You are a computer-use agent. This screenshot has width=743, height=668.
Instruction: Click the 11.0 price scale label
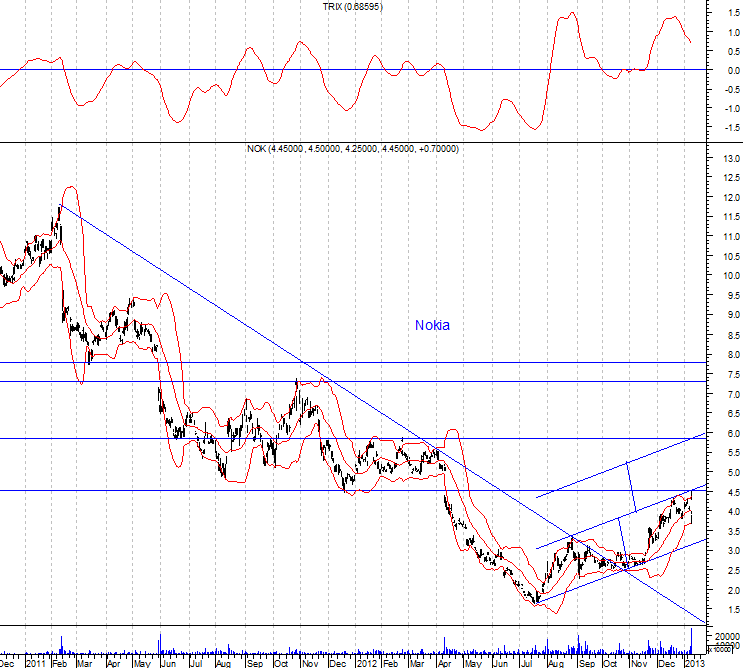(732, 237)
